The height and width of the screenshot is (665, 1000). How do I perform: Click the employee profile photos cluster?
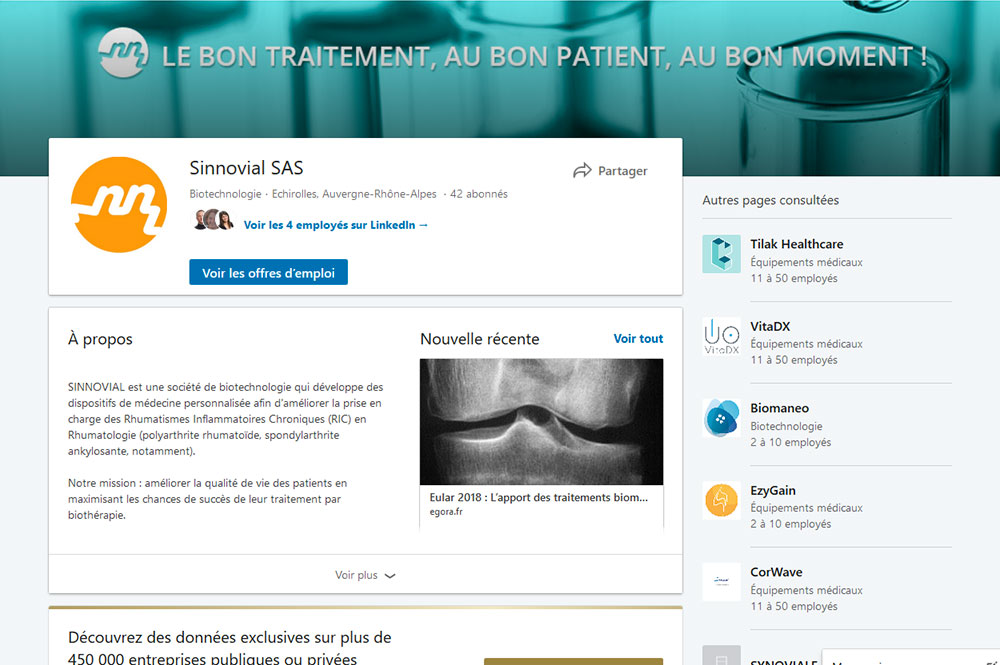point(213,219)
